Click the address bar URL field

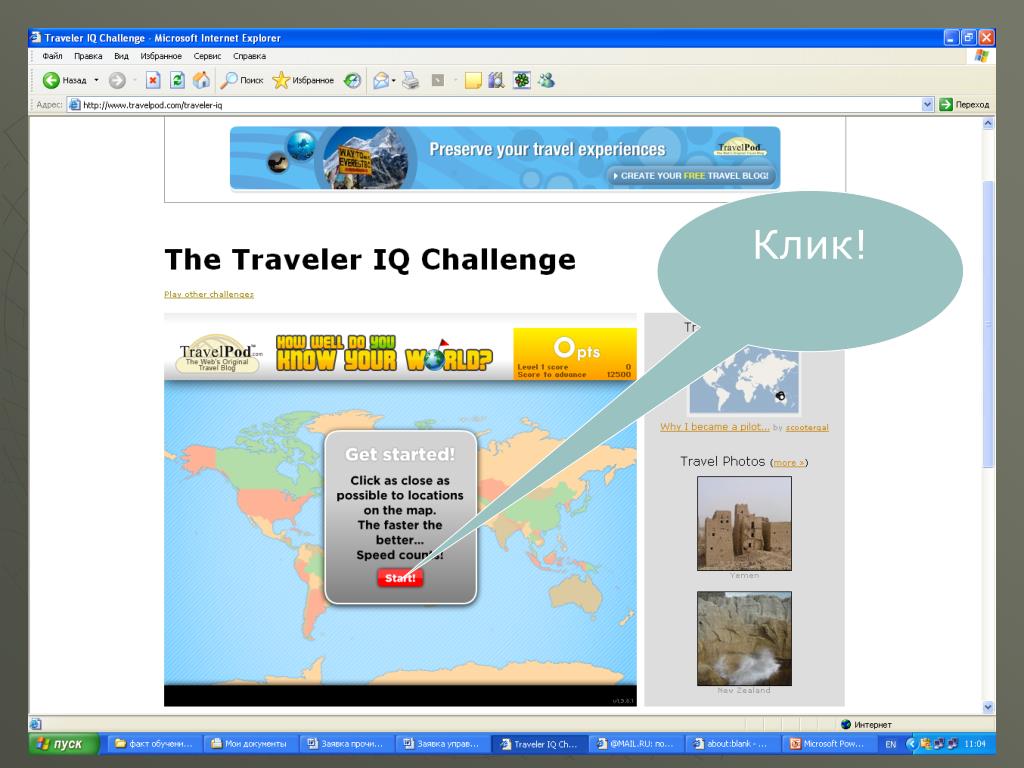pos(495,104)
